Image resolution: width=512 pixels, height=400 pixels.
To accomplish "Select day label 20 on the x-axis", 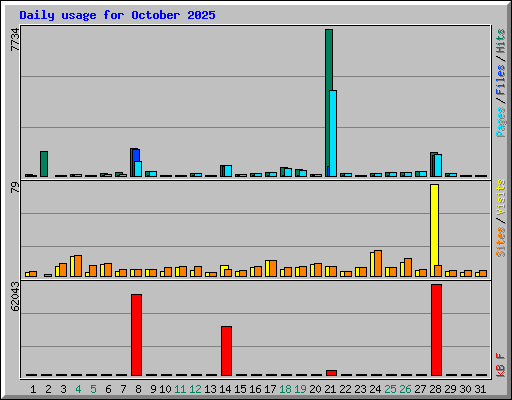I will click(x=315, y=389).
